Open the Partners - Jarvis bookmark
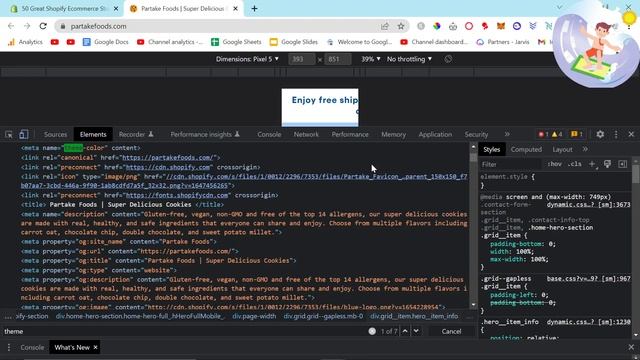 tap(503, 42)
